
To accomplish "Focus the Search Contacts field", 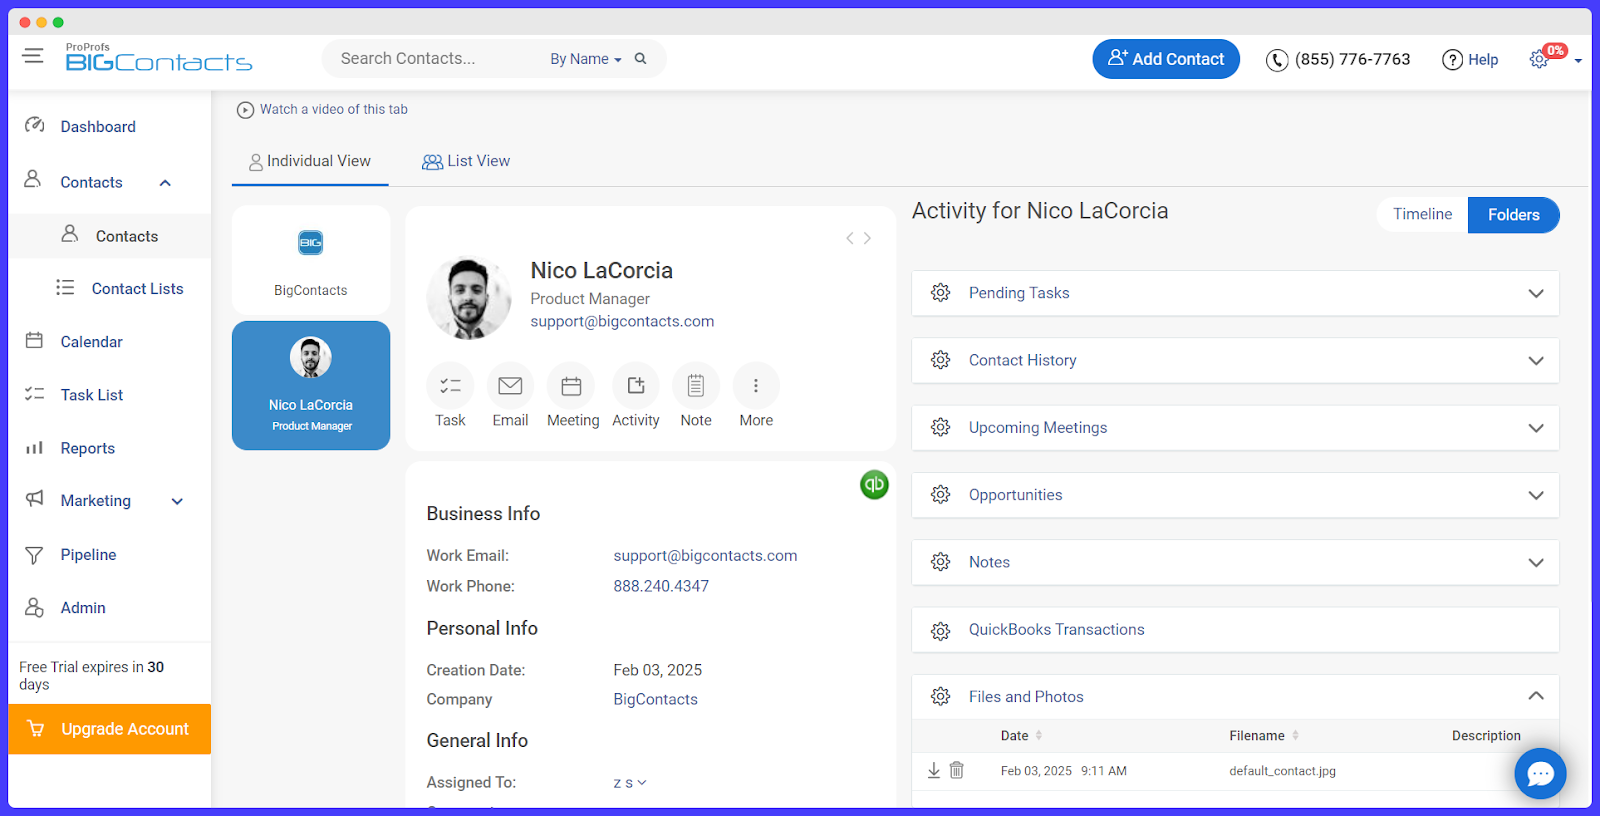I will 435,59.
